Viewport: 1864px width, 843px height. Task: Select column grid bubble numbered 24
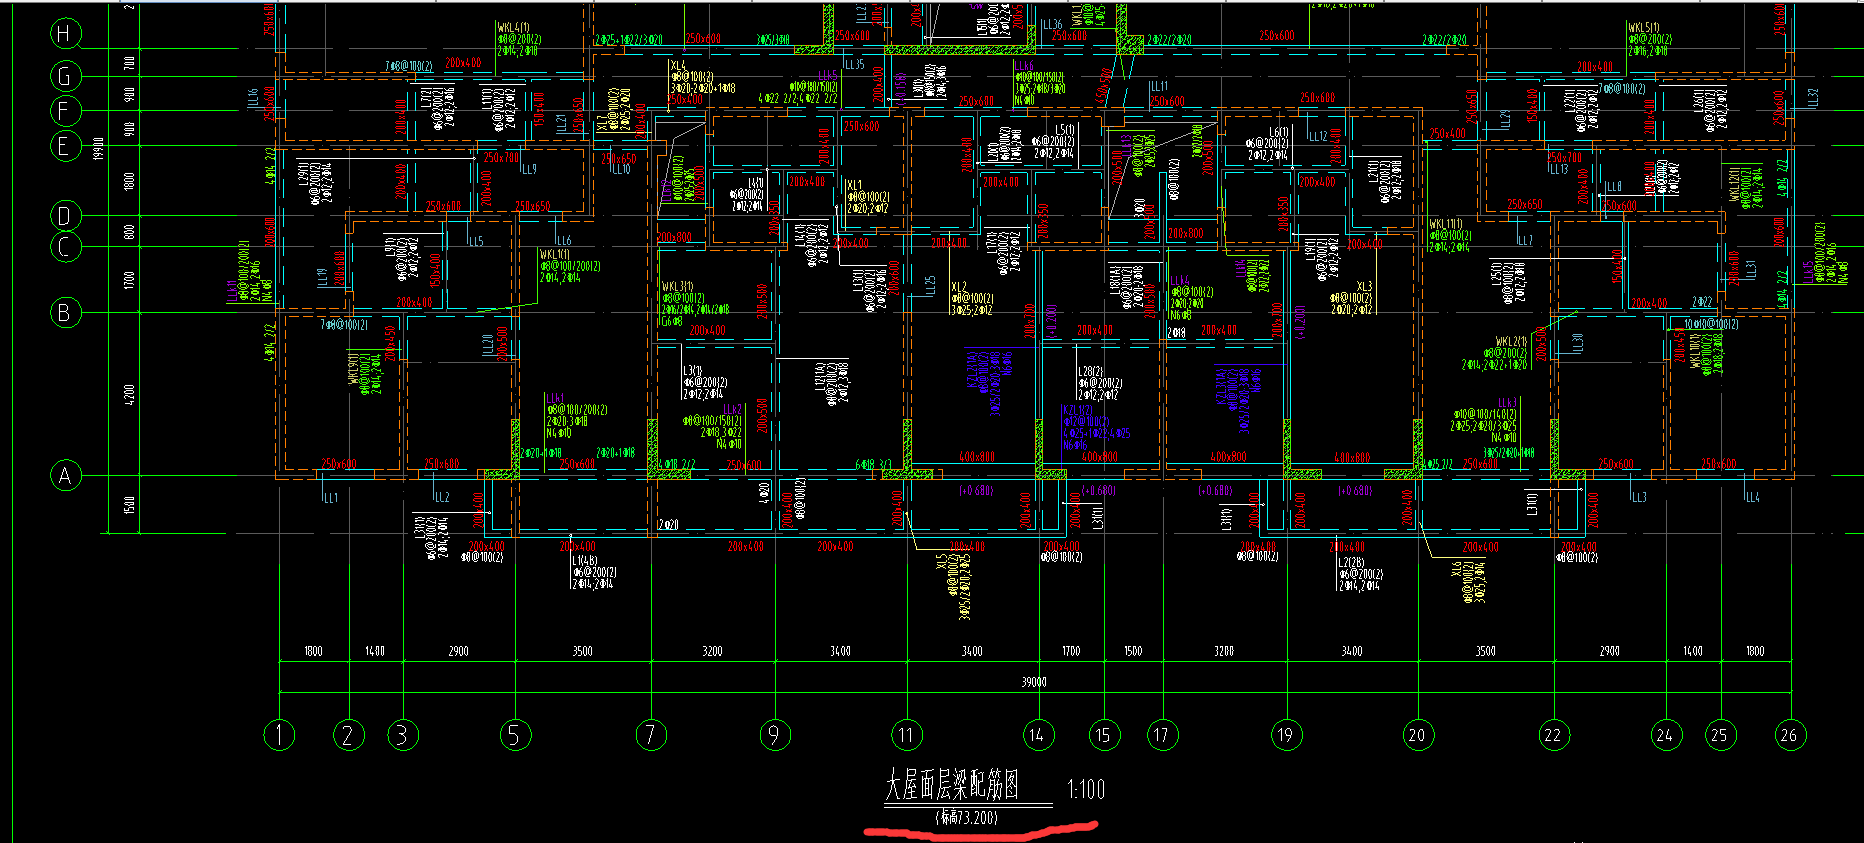click(1666, 735)
